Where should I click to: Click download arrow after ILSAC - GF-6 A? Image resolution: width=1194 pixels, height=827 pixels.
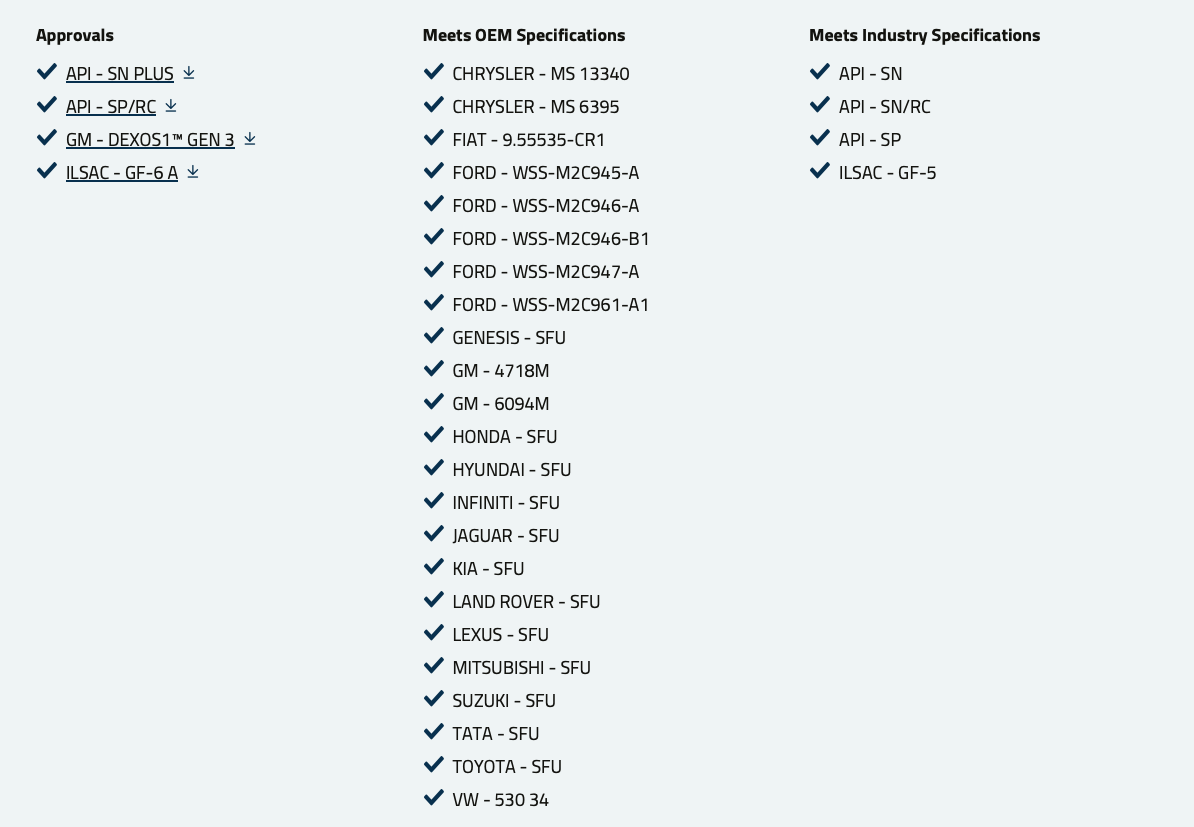(193, 172)
